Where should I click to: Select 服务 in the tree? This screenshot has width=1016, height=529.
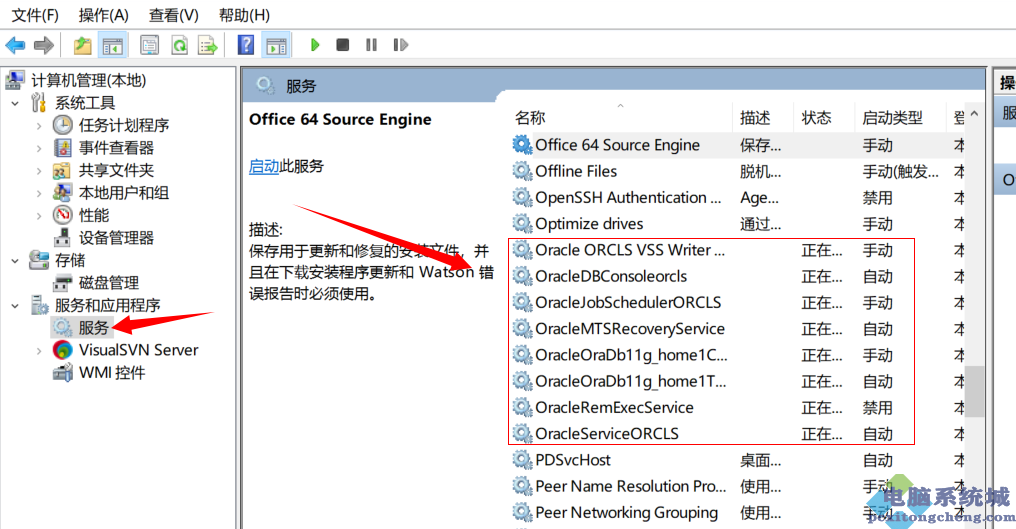point(93,328)
